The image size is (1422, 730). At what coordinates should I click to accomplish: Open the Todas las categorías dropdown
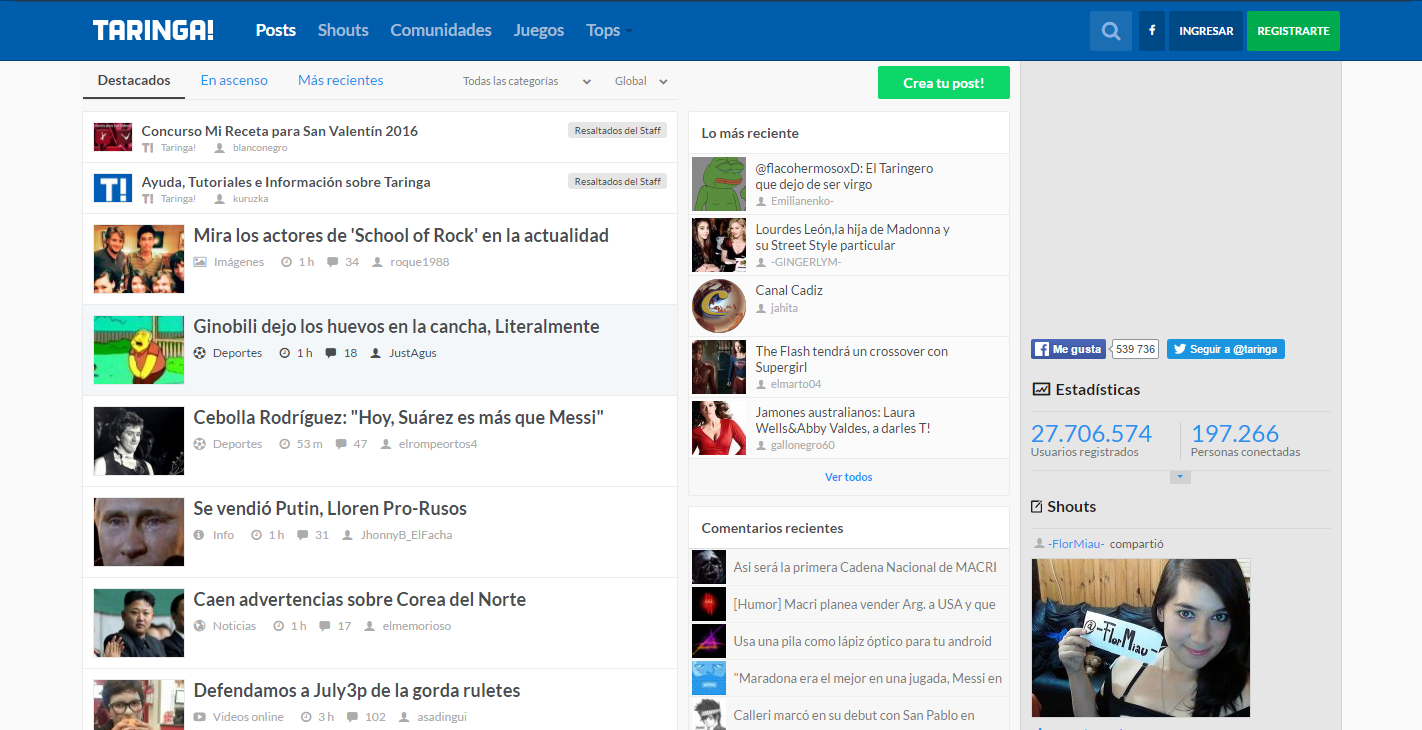(528, 81)
